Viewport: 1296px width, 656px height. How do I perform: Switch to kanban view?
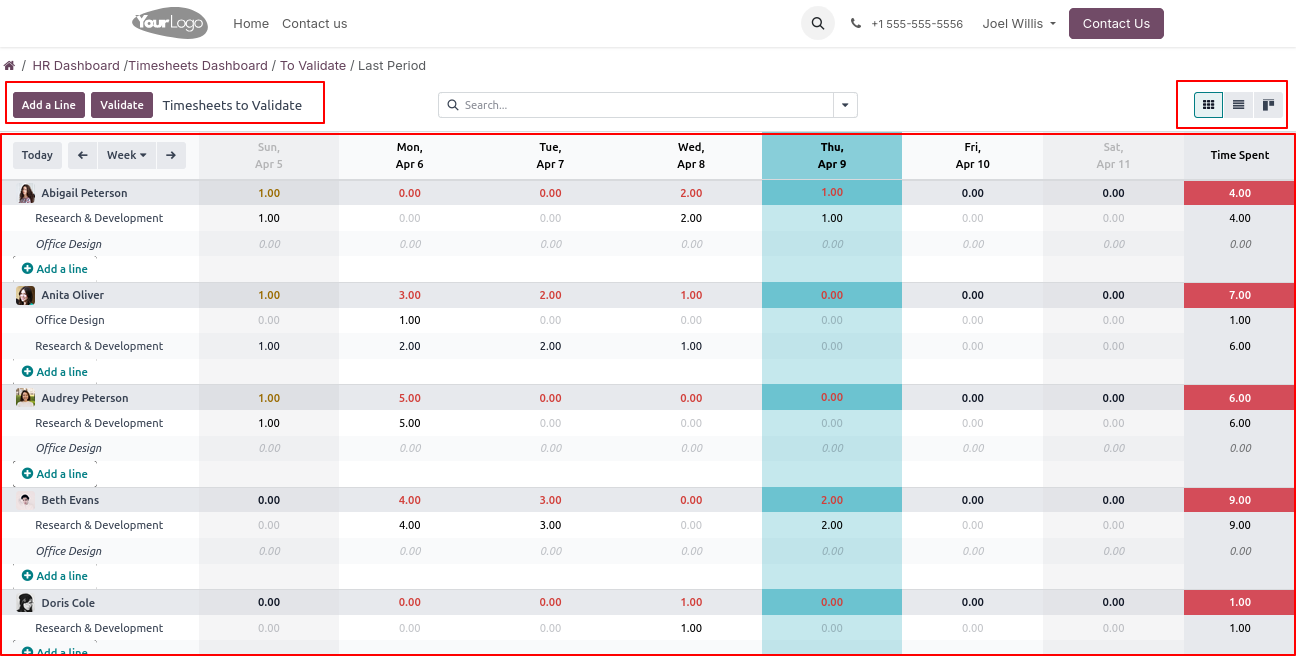[x=1268, y=105]
